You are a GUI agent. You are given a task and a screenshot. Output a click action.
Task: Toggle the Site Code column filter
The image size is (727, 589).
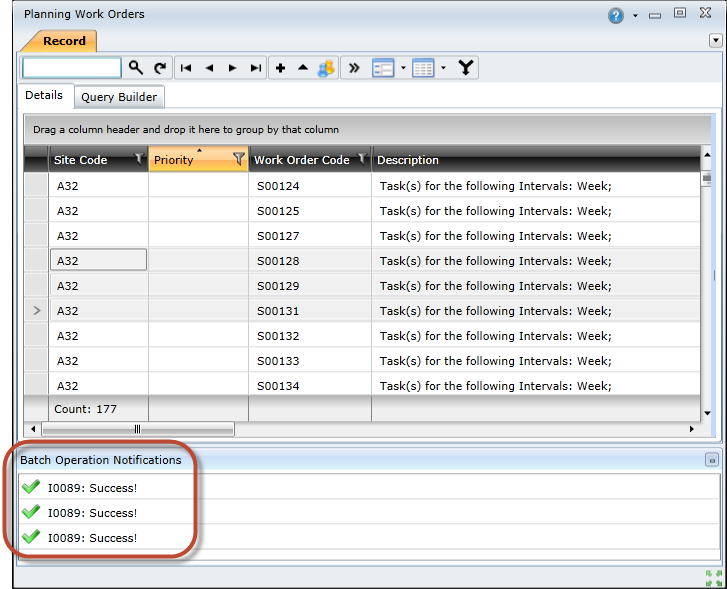(x=139, y=159)
